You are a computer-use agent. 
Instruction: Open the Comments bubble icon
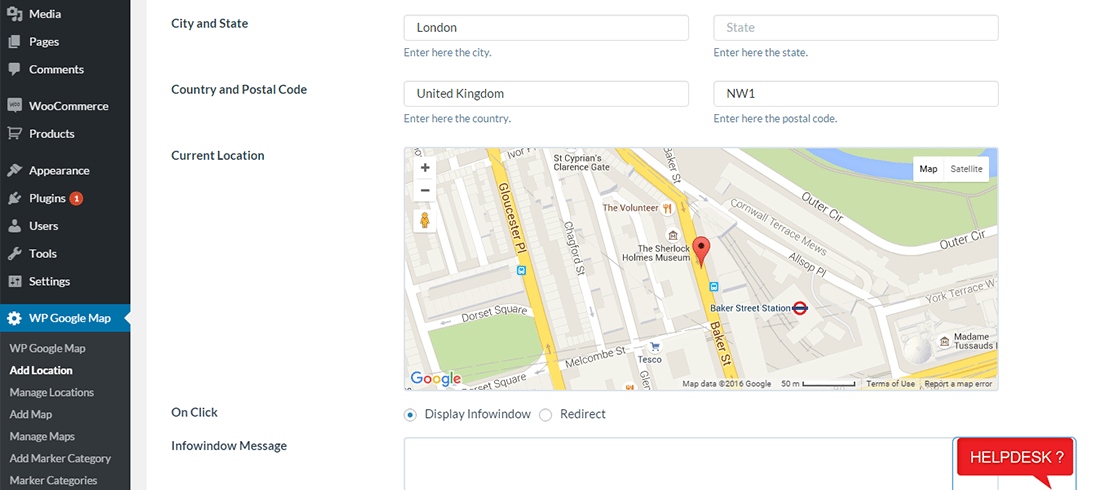14,69
